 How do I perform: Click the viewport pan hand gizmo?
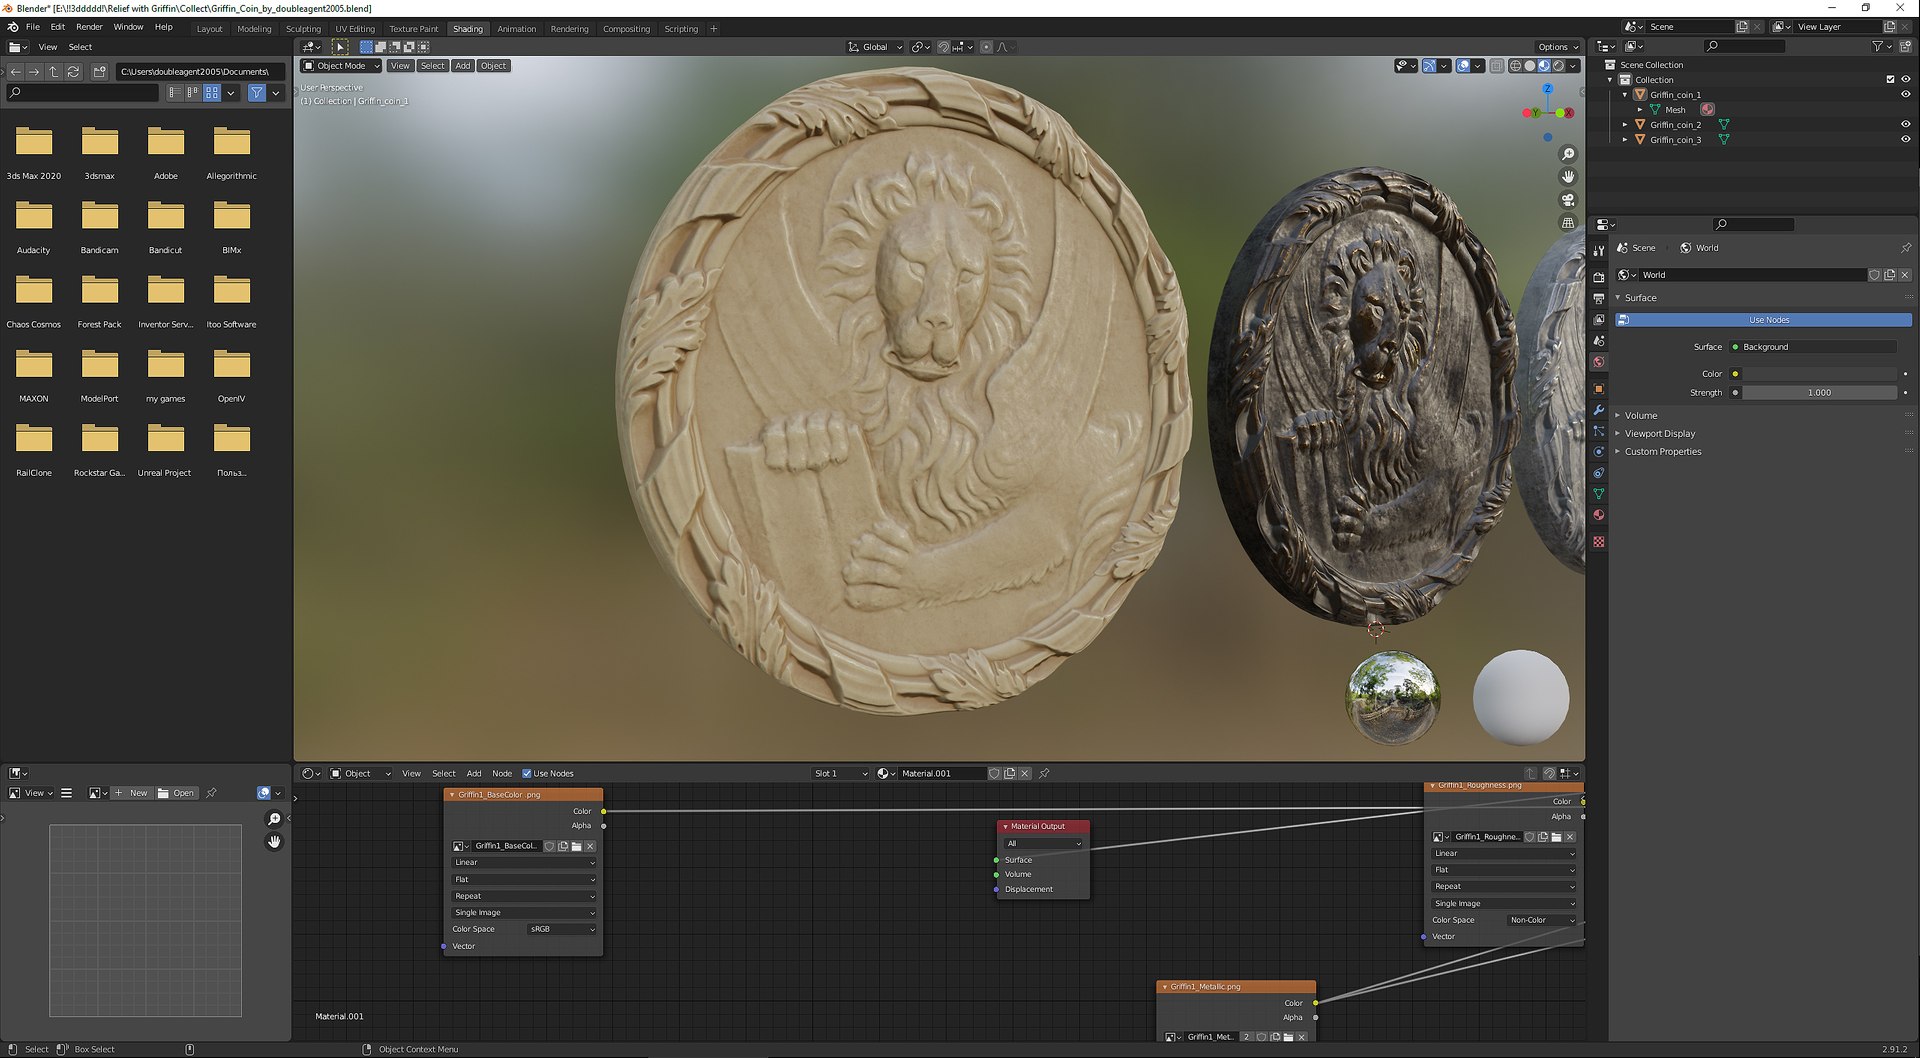(x=1568, y=177)
